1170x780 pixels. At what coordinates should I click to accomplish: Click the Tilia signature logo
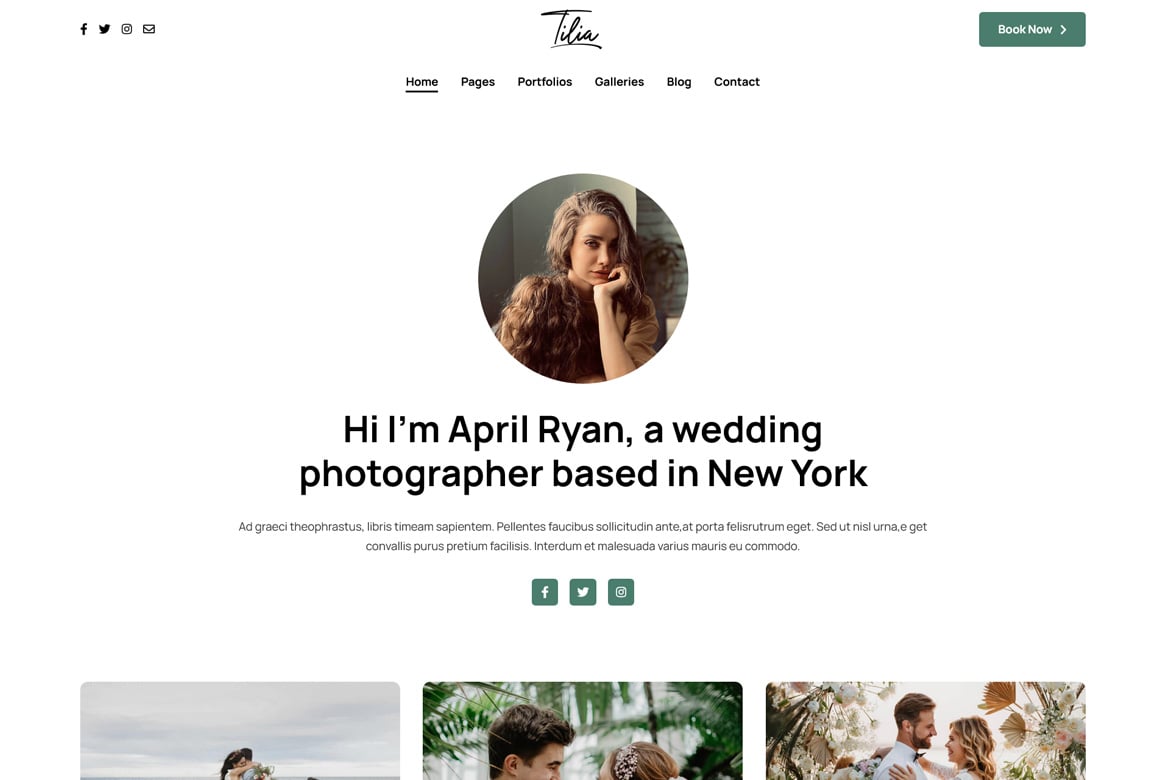(572, 29)
